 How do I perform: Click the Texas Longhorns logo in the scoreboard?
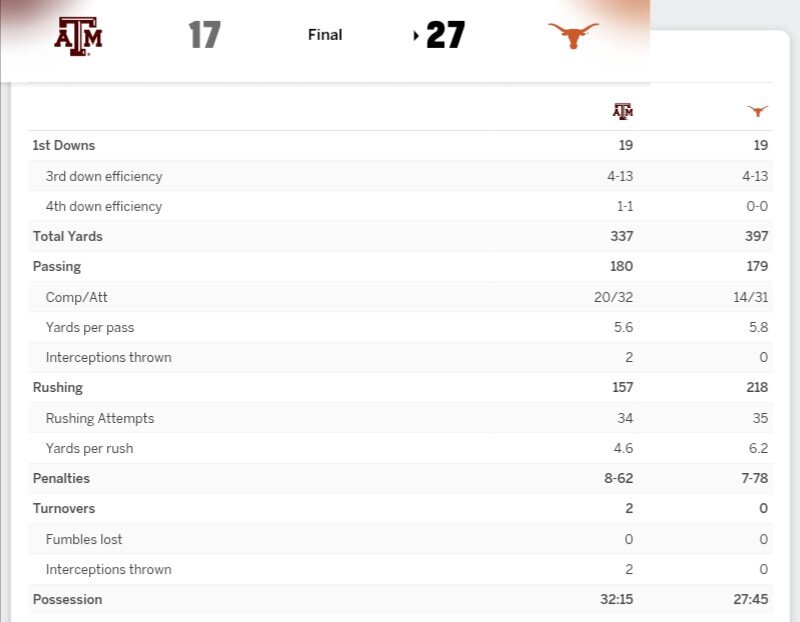pos(573,36)
